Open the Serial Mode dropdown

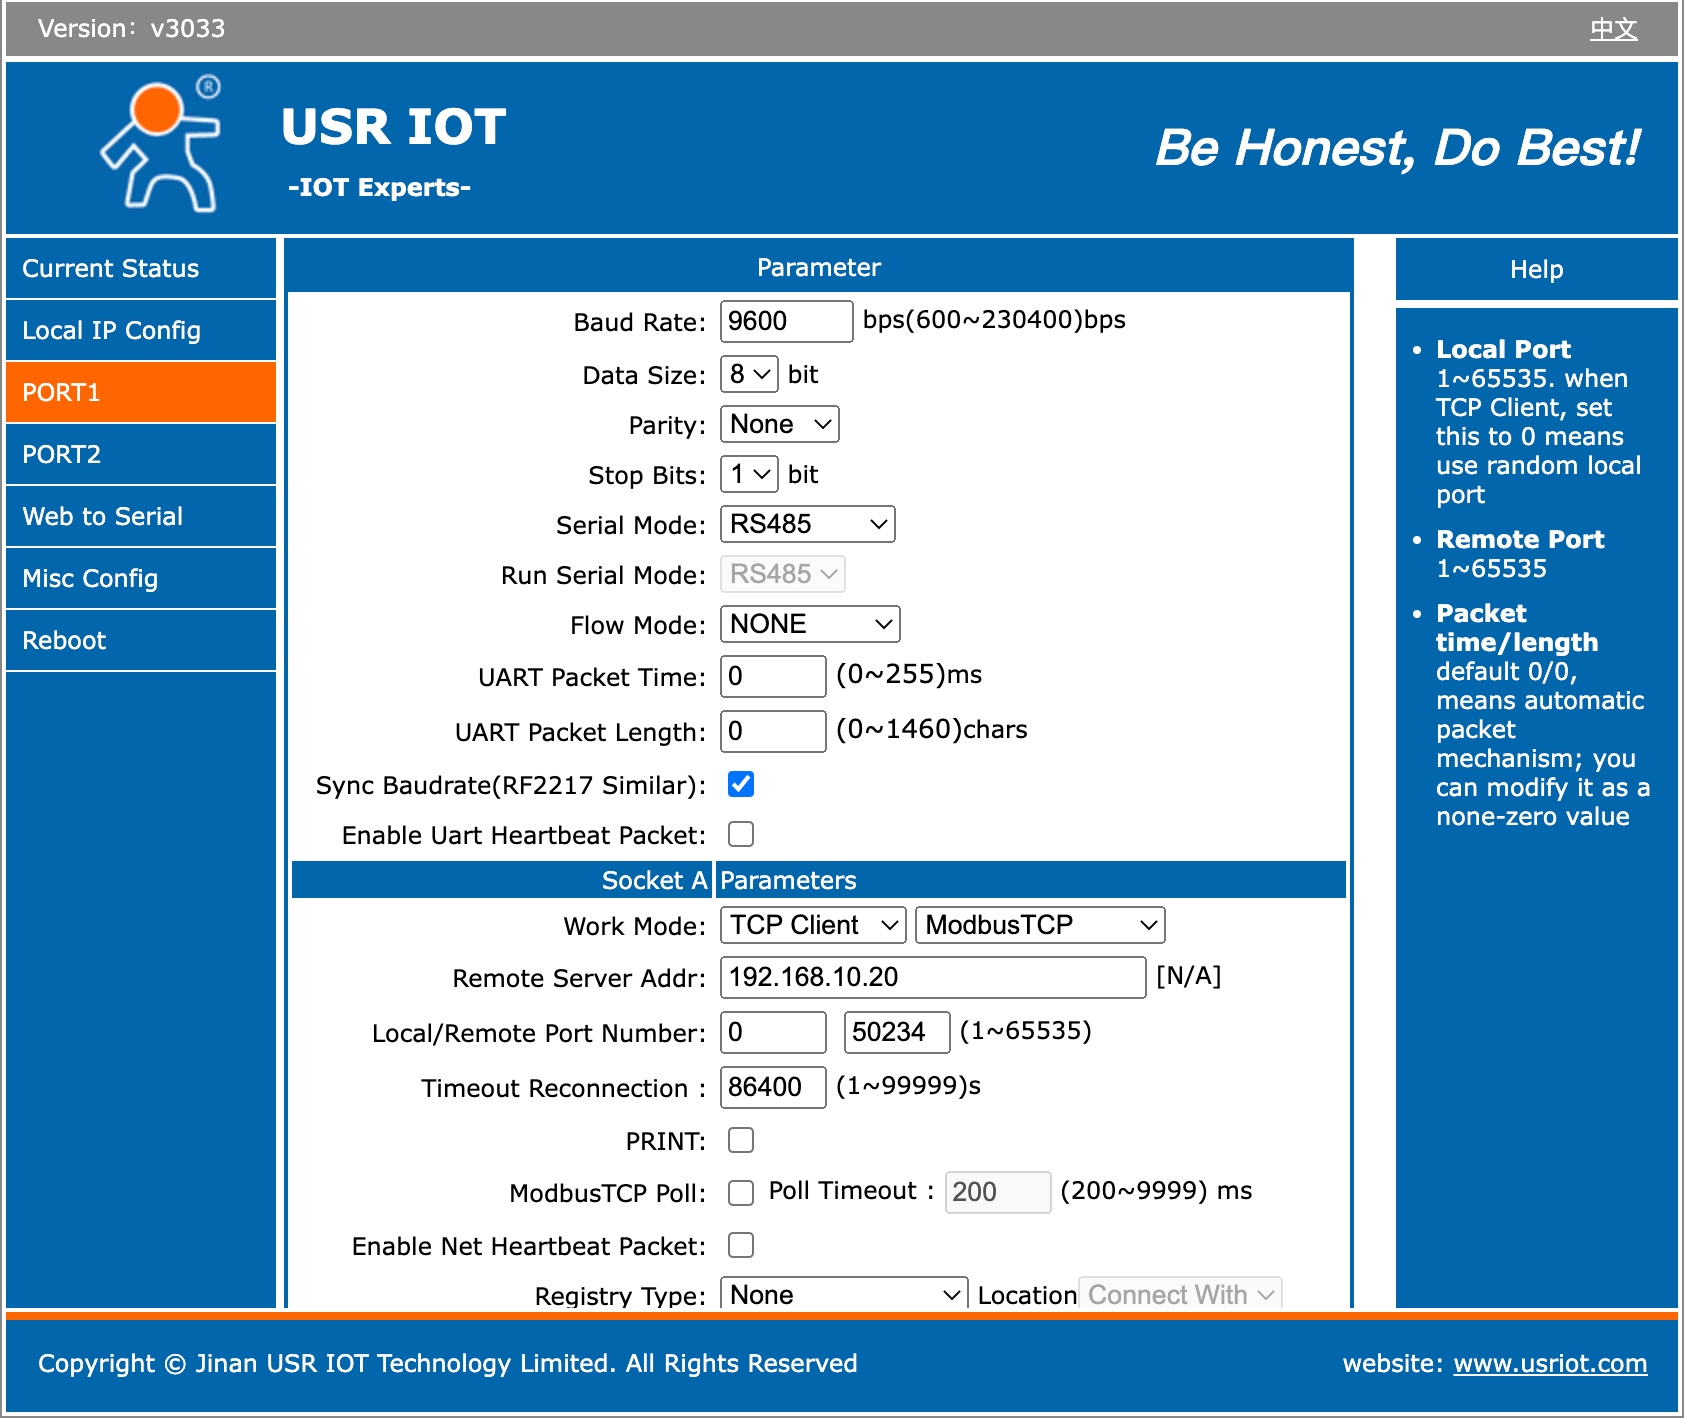[x=806, y=524]
